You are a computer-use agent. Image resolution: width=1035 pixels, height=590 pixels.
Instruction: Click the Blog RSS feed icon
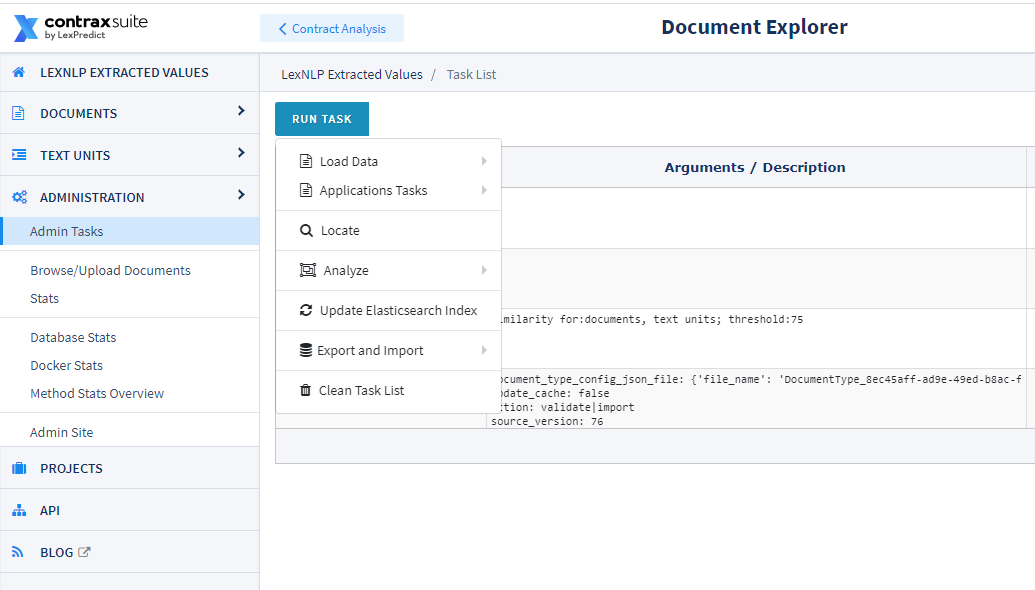tap(18, 552)
